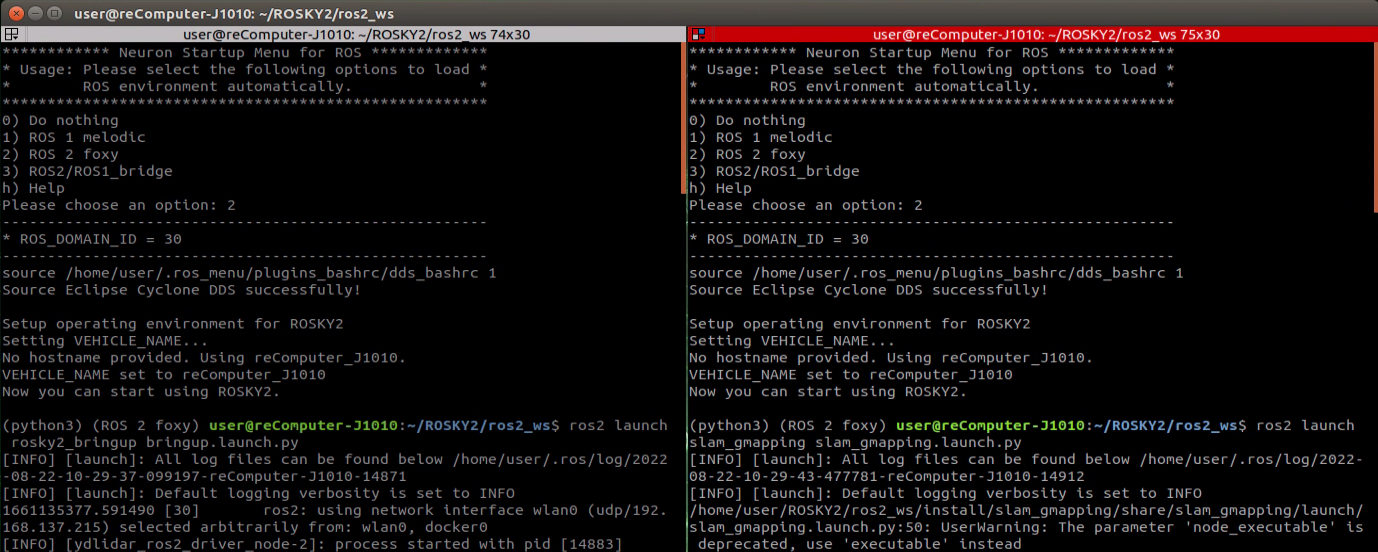Click 'ROS environment automatically.' line in the 75x30 terminal

[905, 86]
